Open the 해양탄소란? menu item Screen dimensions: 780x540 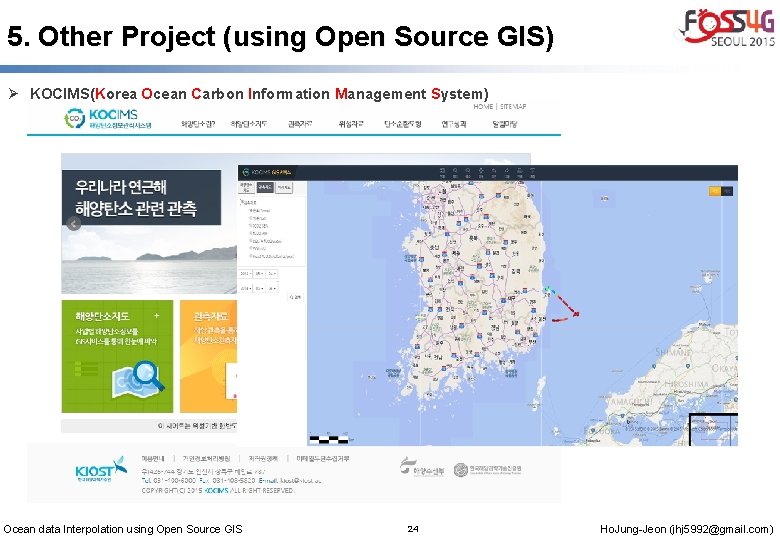[198, 124]
